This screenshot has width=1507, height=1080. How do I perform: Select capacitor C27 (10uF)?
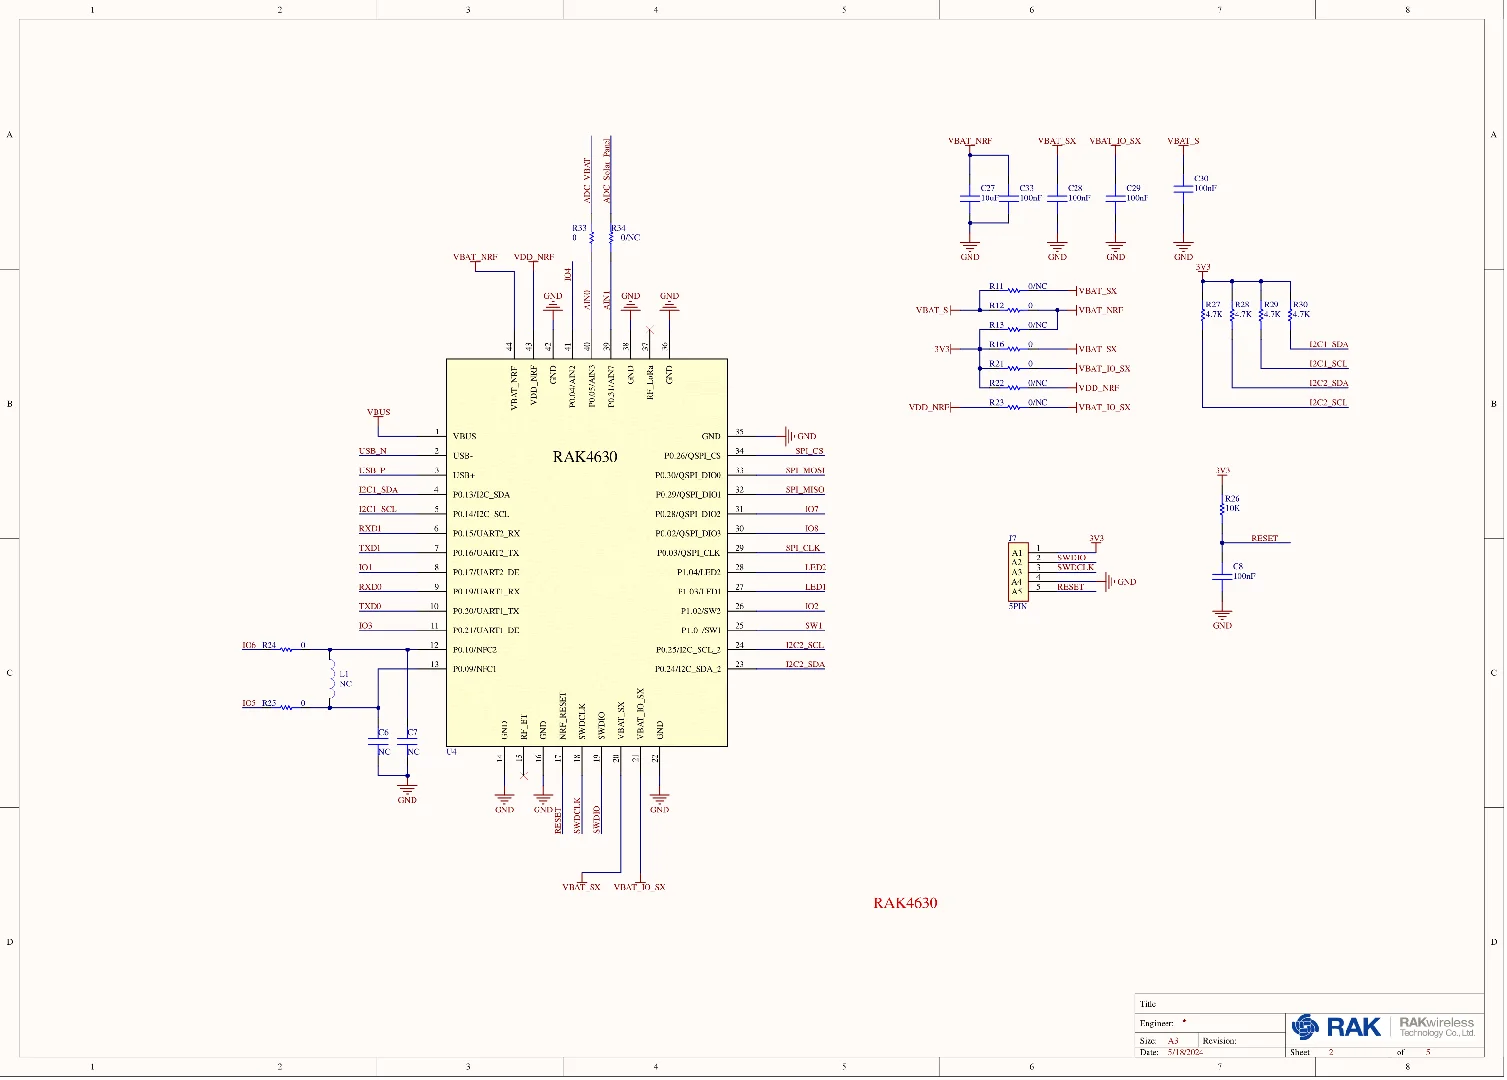pos(969,198)
